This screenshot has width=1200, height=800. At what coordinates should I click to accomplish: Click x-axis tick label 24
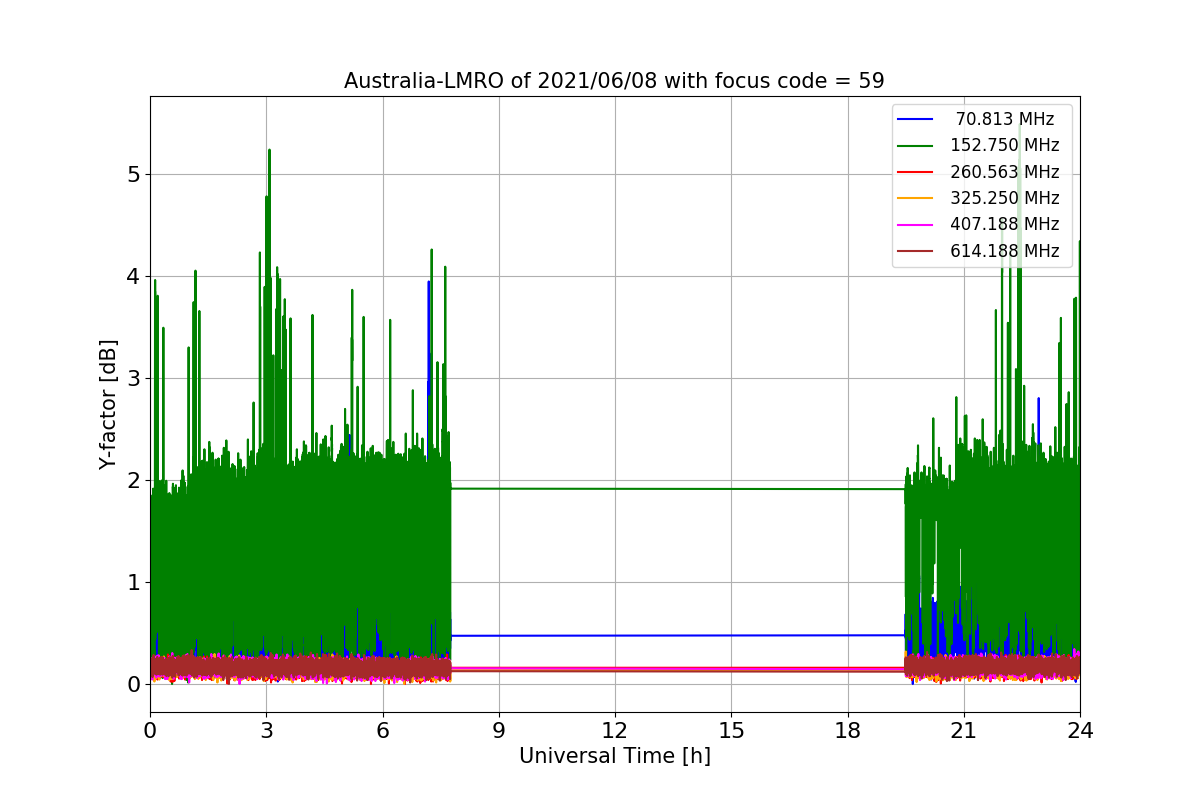pos(1080,730)
